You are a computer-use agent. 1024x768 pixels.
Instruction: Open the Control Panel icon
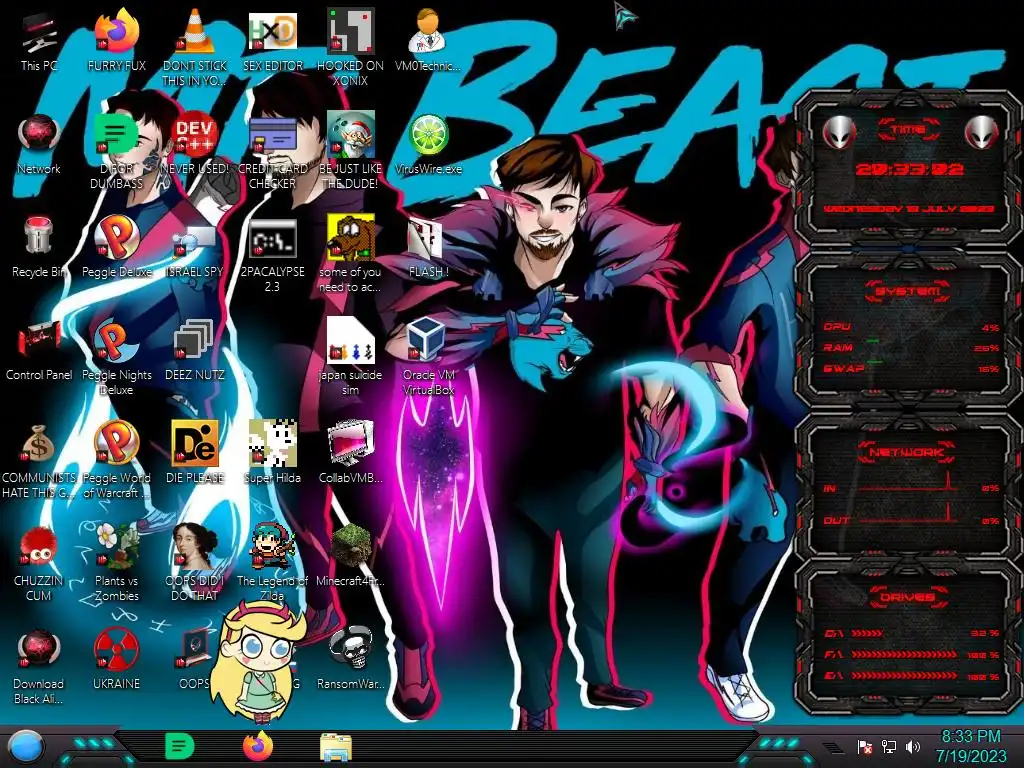pos(39,341)
